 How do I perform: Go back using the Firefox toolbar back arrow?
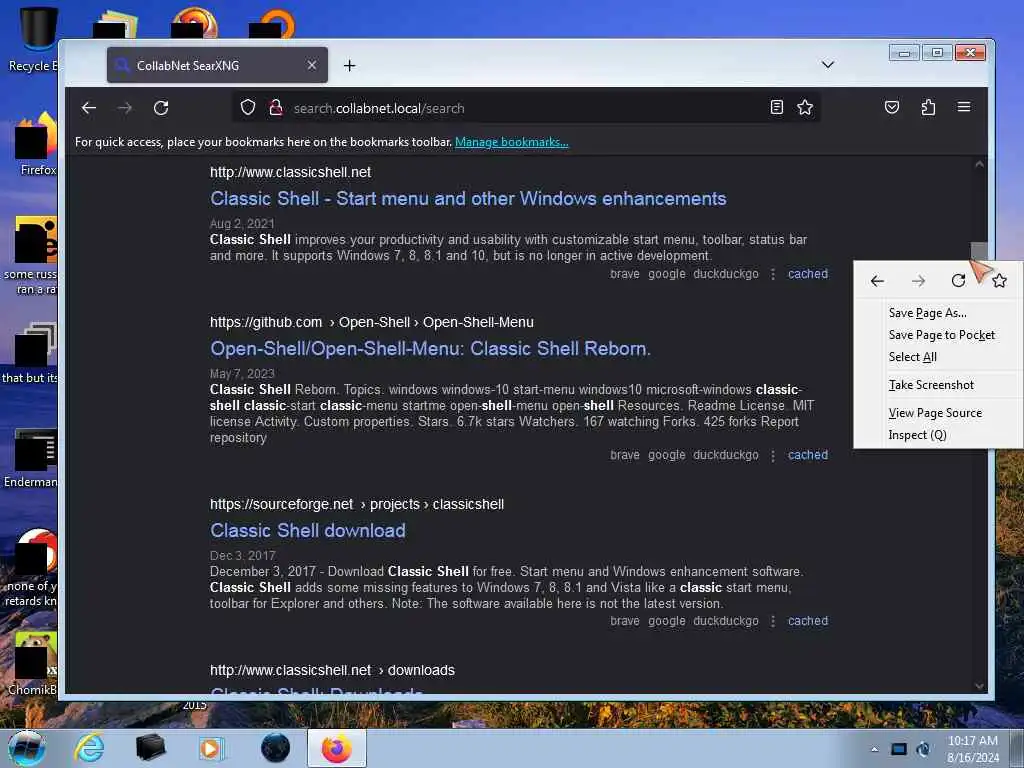pos(89,108)
